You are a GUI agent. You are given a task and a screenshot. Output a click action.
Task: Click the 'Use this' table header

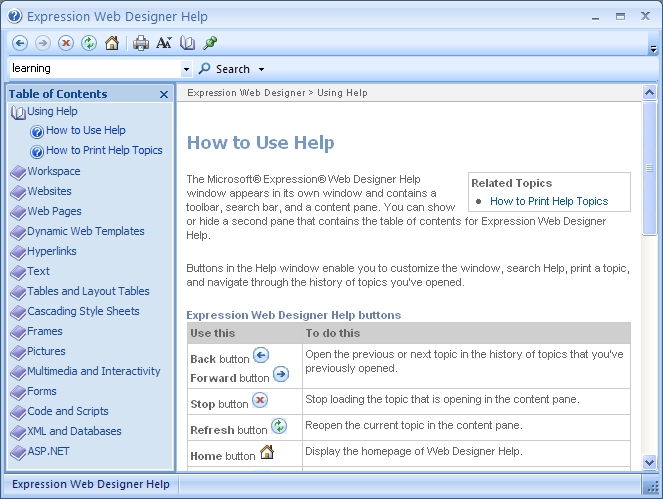click(212, 333)
